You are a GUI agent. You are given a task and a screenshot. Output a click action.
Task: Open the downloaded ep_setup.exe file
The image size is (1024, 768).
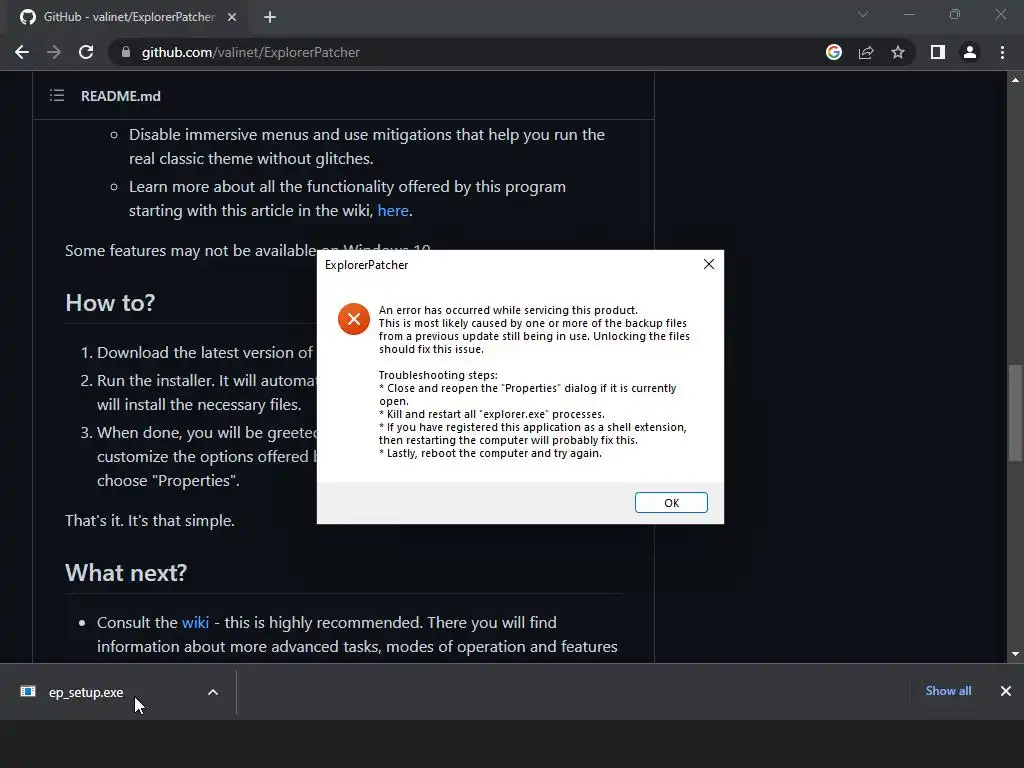pos(86,692)
